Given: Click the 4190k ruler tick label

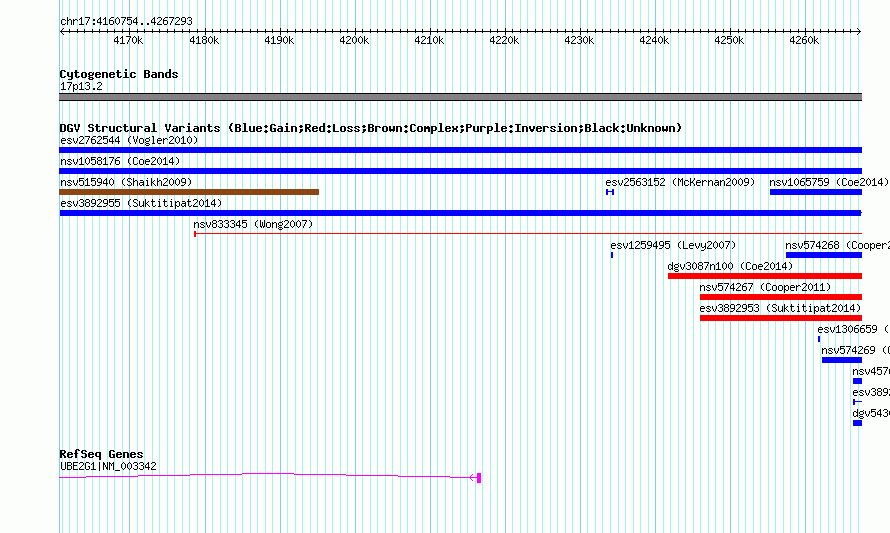Looking at the screenshot, I should click(279, 41).
